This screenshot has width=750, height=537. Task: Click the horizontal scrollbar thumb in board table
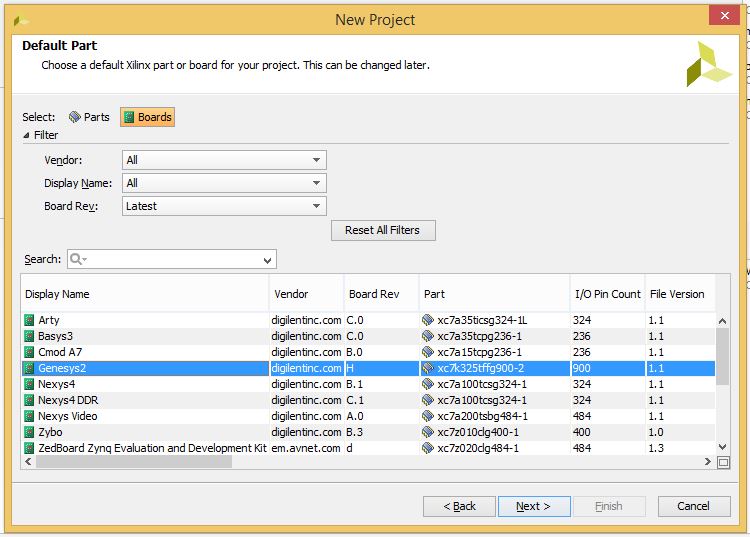click(134, 461)
